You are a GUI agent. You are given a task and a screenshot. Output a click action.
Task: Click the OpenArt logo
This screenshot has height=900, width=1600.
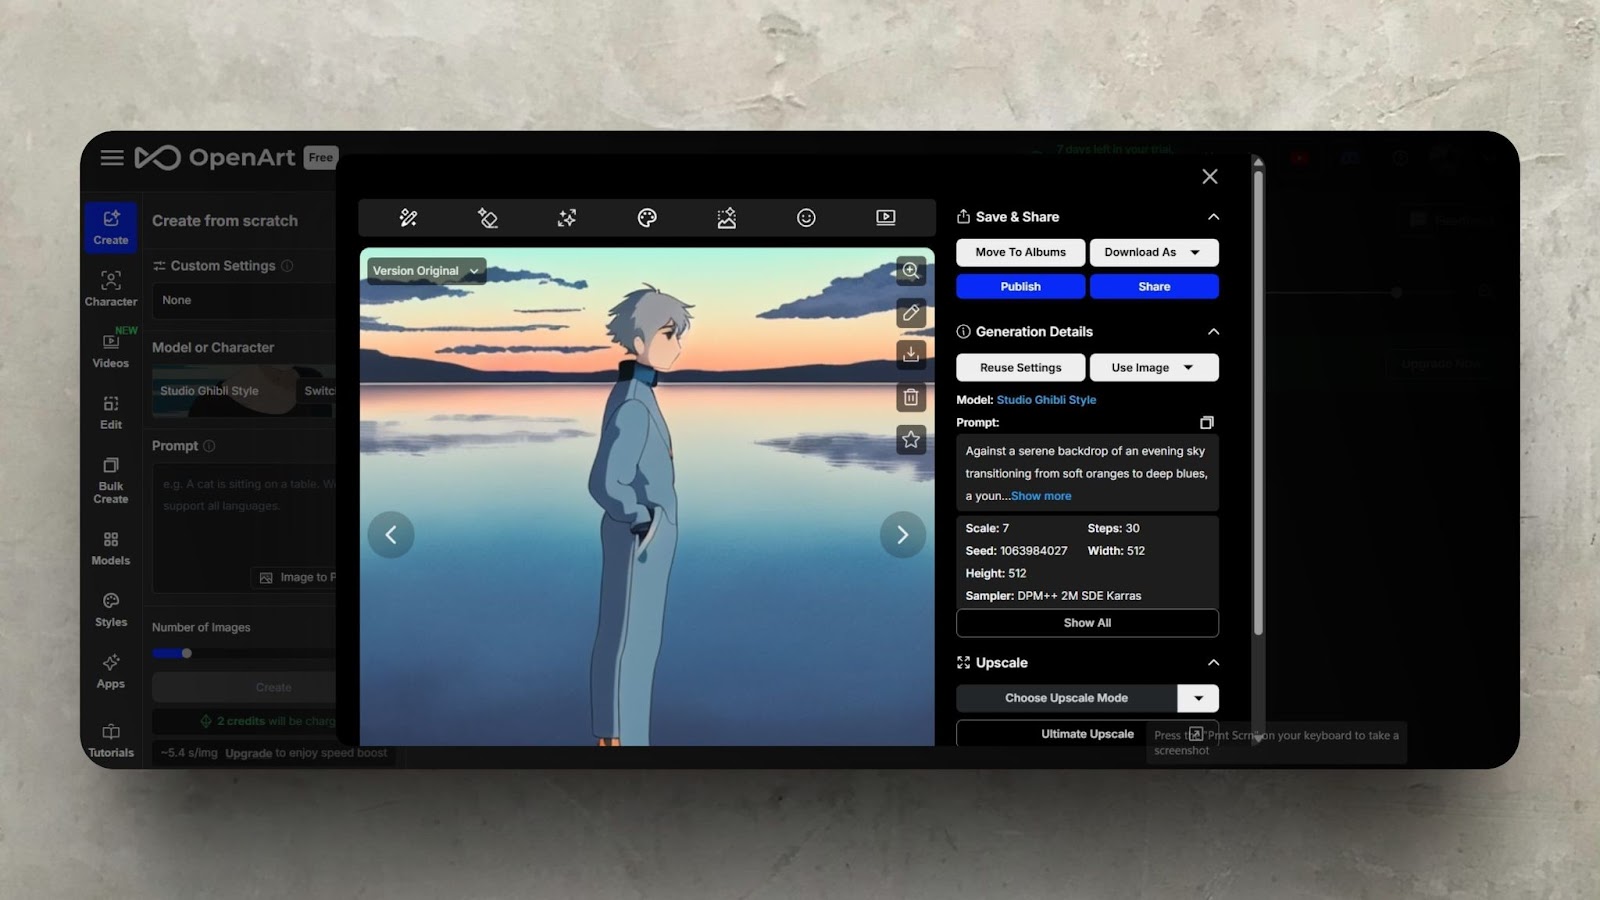pyautogui.click(x=215, y=158)
